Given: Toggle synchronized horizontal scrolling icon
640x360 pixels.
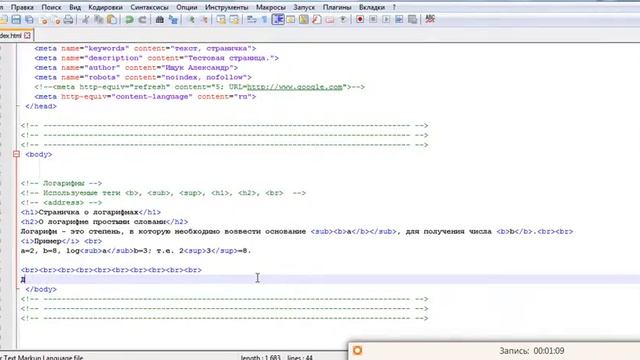Looking at the screenshot, I should [234, 19].
